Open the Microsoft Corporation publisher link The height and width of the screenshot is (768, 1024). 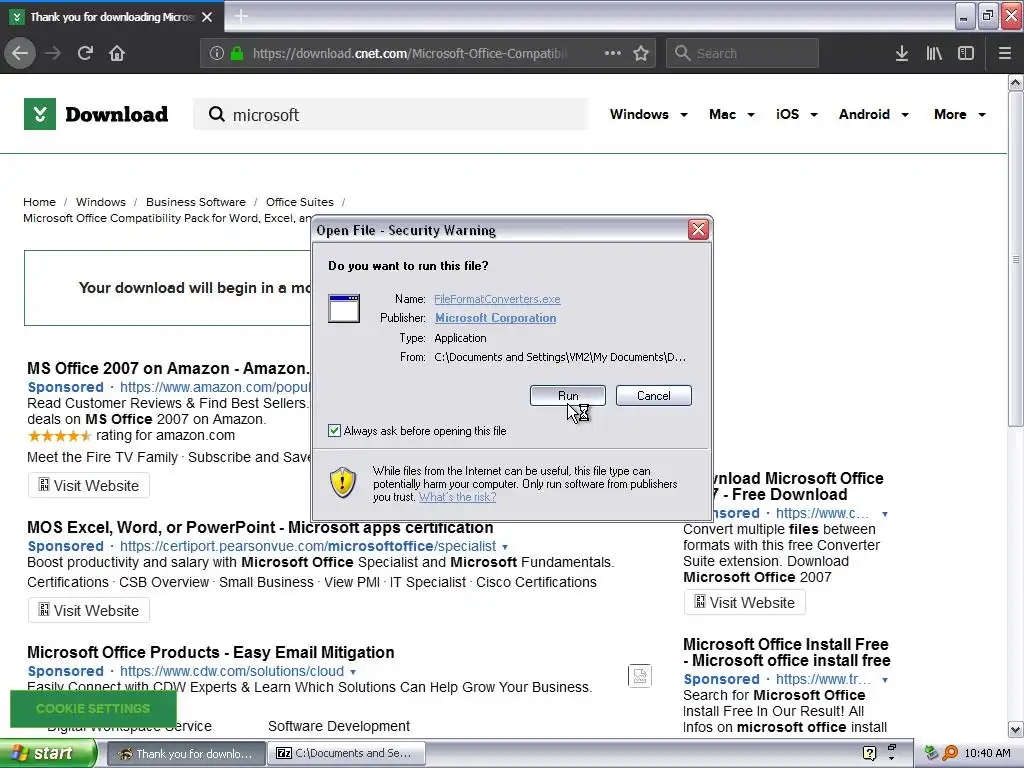tap(496, 317)
